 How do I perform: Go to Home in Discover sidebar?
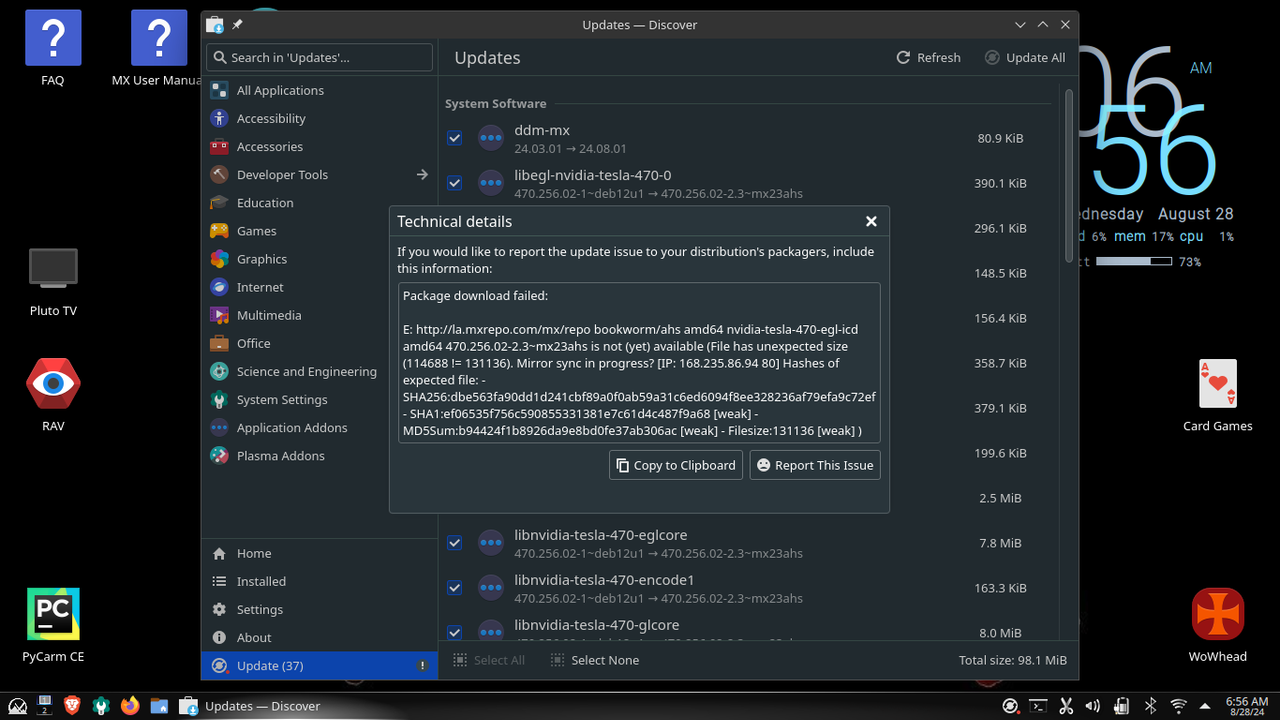tap(319, 553)
